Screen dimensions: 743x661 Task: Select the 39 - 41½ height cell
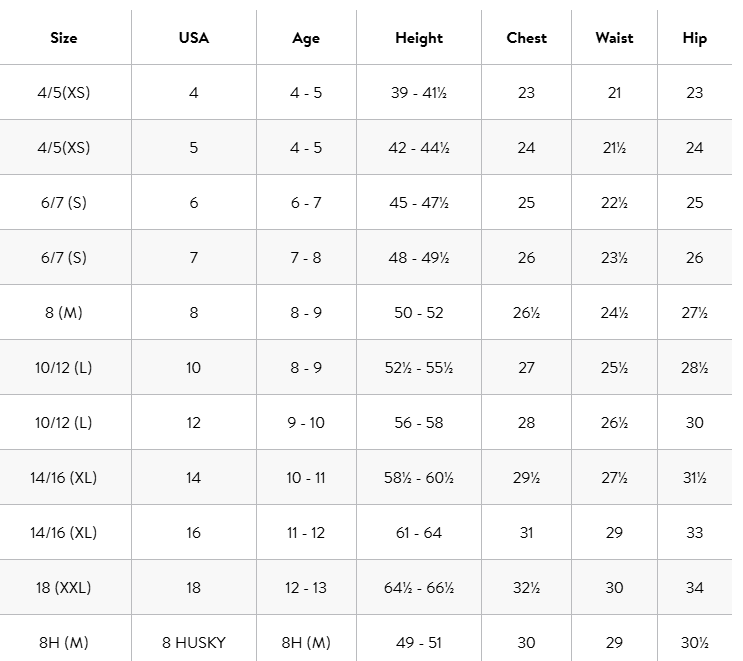tap(418, 93)
